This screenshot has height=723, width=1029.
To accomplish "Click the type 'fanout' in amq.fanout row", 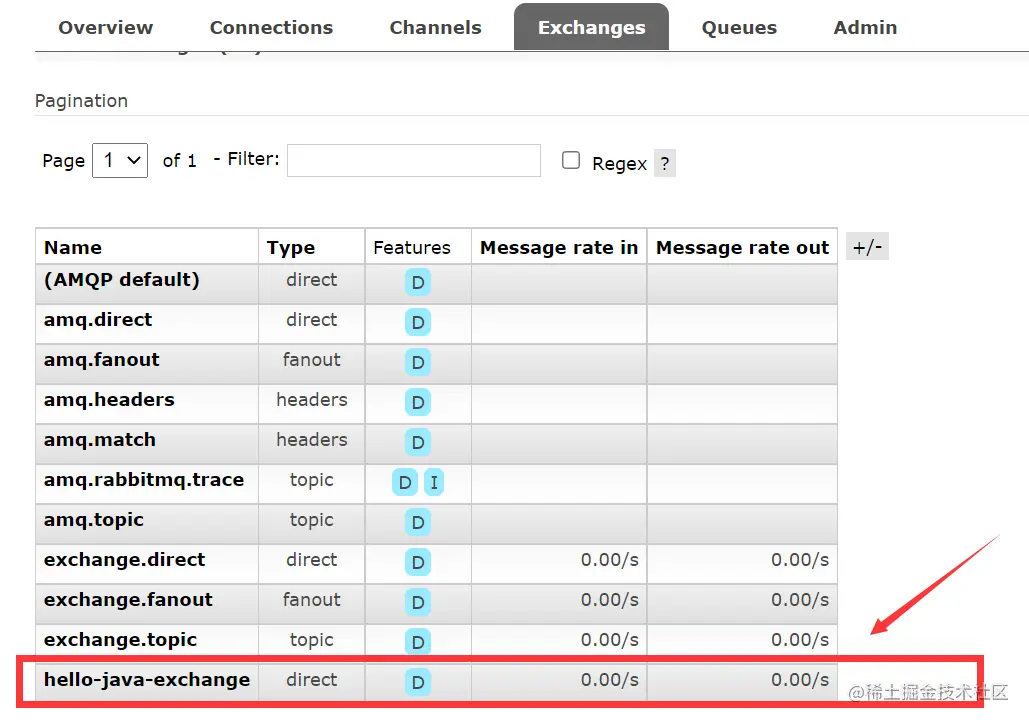I will coord(312,360).
